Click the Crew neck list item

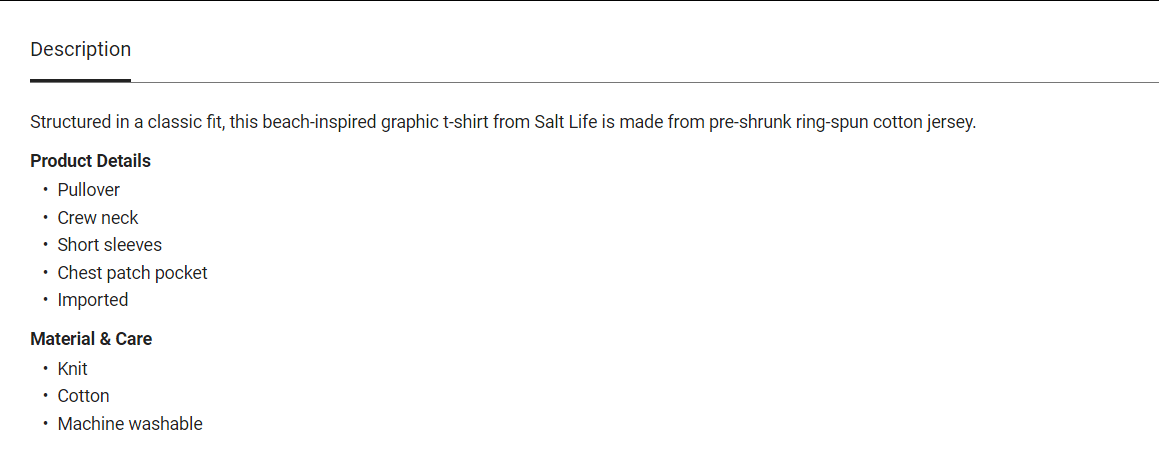click(x=98, y=218)
